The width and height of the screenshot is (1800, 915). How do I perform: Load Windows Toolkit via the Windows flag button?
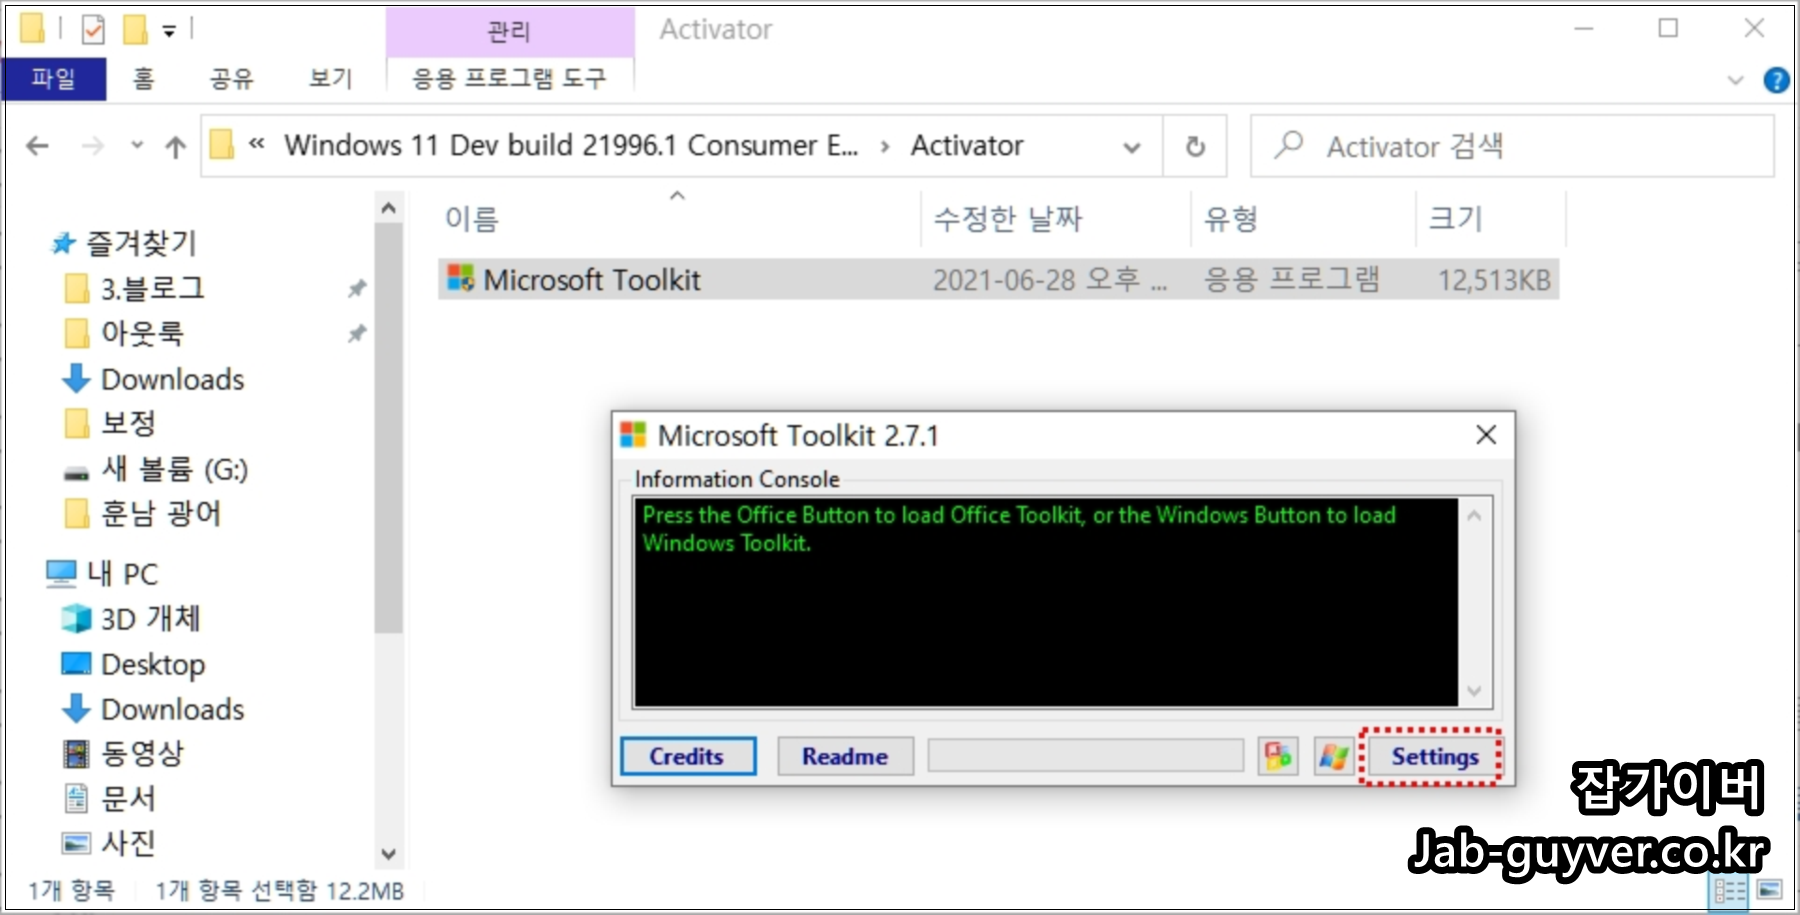pyautogui.click(x=1333, y=756)
